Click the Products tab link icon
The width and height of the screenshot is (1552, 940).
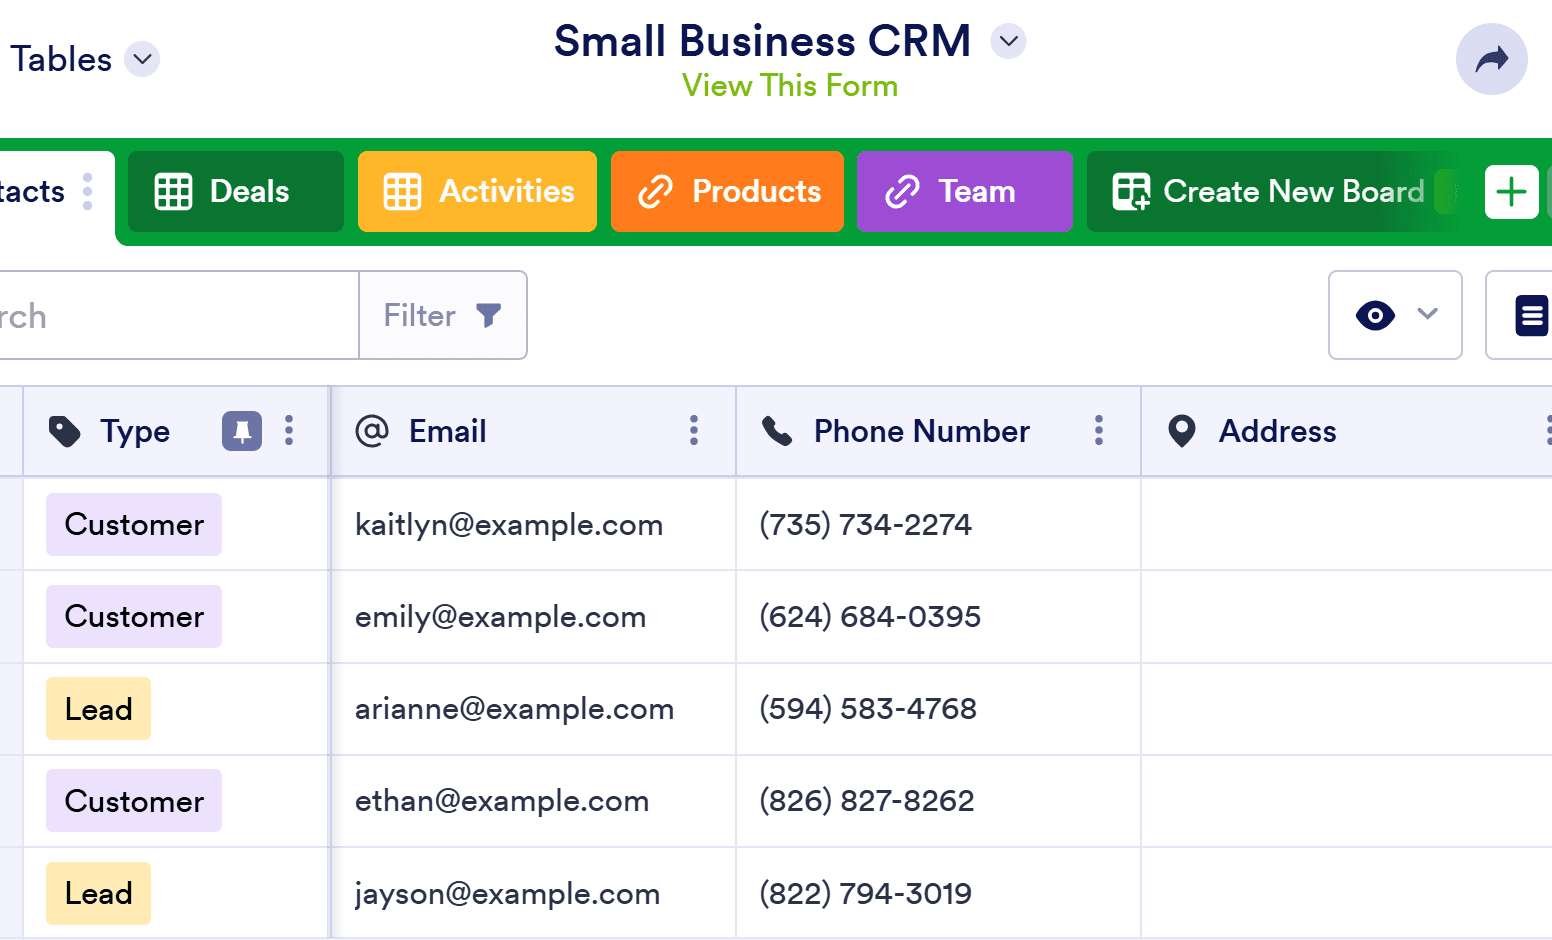point(655,191)
